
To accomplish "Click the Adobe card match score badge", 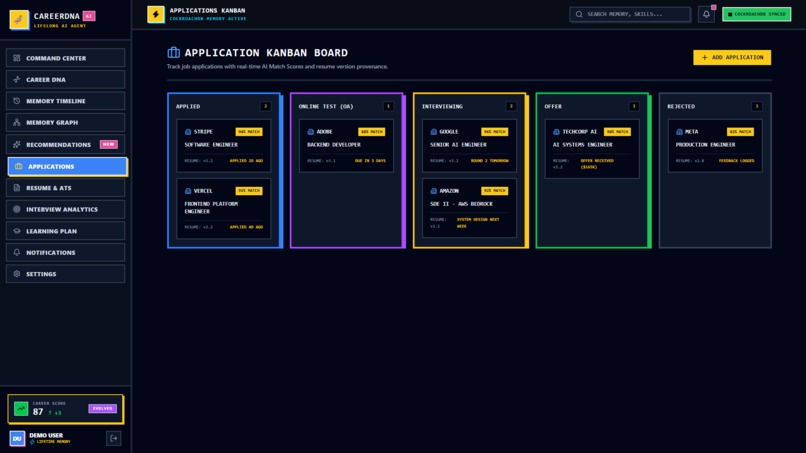I will click(x=372, y=132).
